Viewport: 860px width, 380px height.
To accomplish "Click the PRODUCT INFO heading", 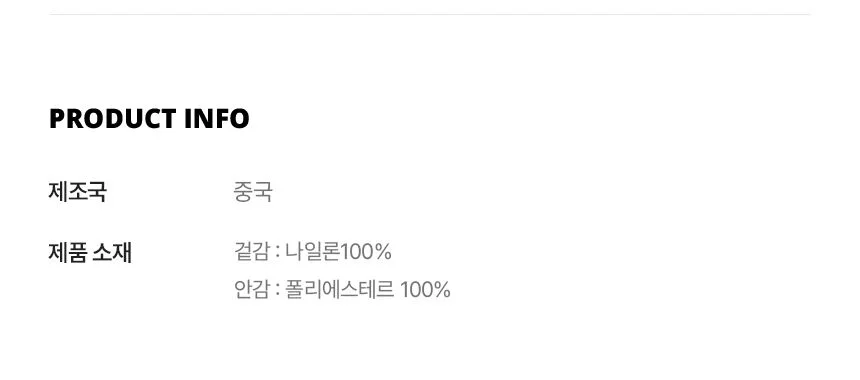I will (149, 119).
